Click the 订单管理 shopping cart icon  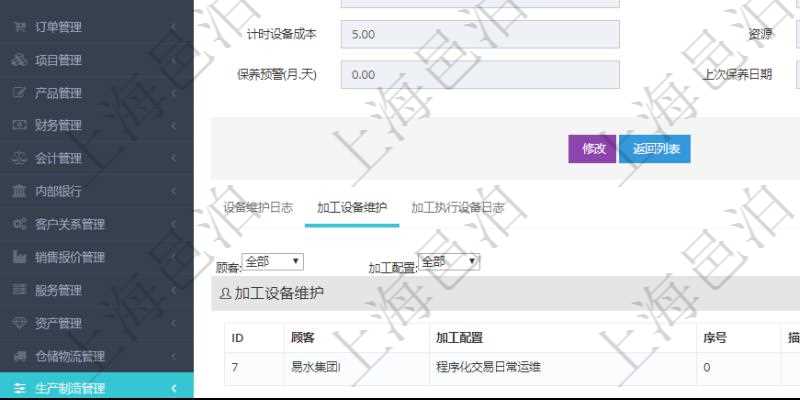pyautogui.click(x=19, y=27)
